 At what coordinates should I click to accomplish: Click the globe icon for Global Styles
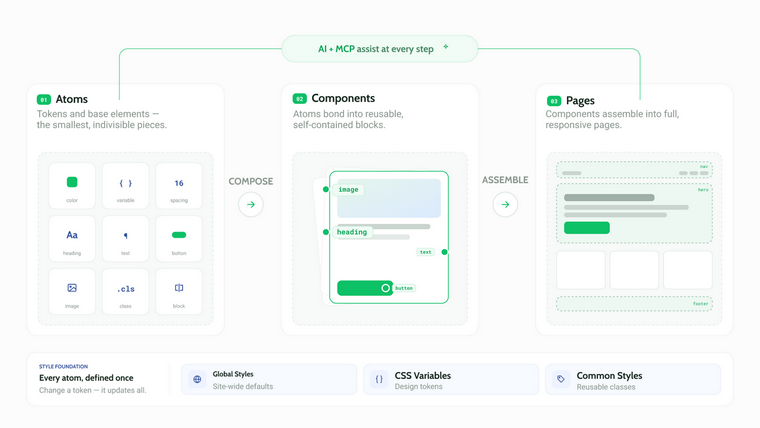[197, 379]
